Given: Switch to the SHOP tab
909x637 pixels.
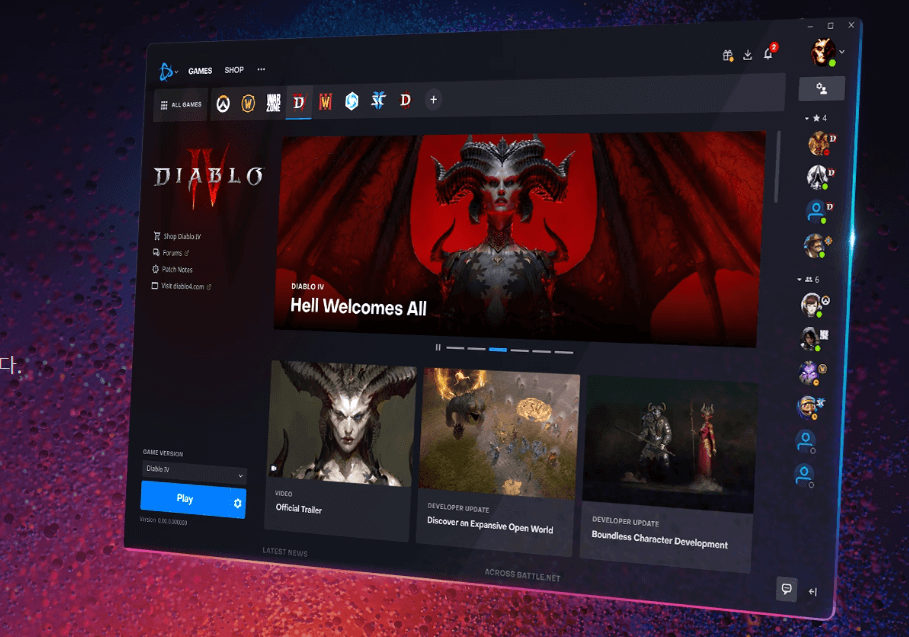Looking at the screenshot, I should coord(234,70).
